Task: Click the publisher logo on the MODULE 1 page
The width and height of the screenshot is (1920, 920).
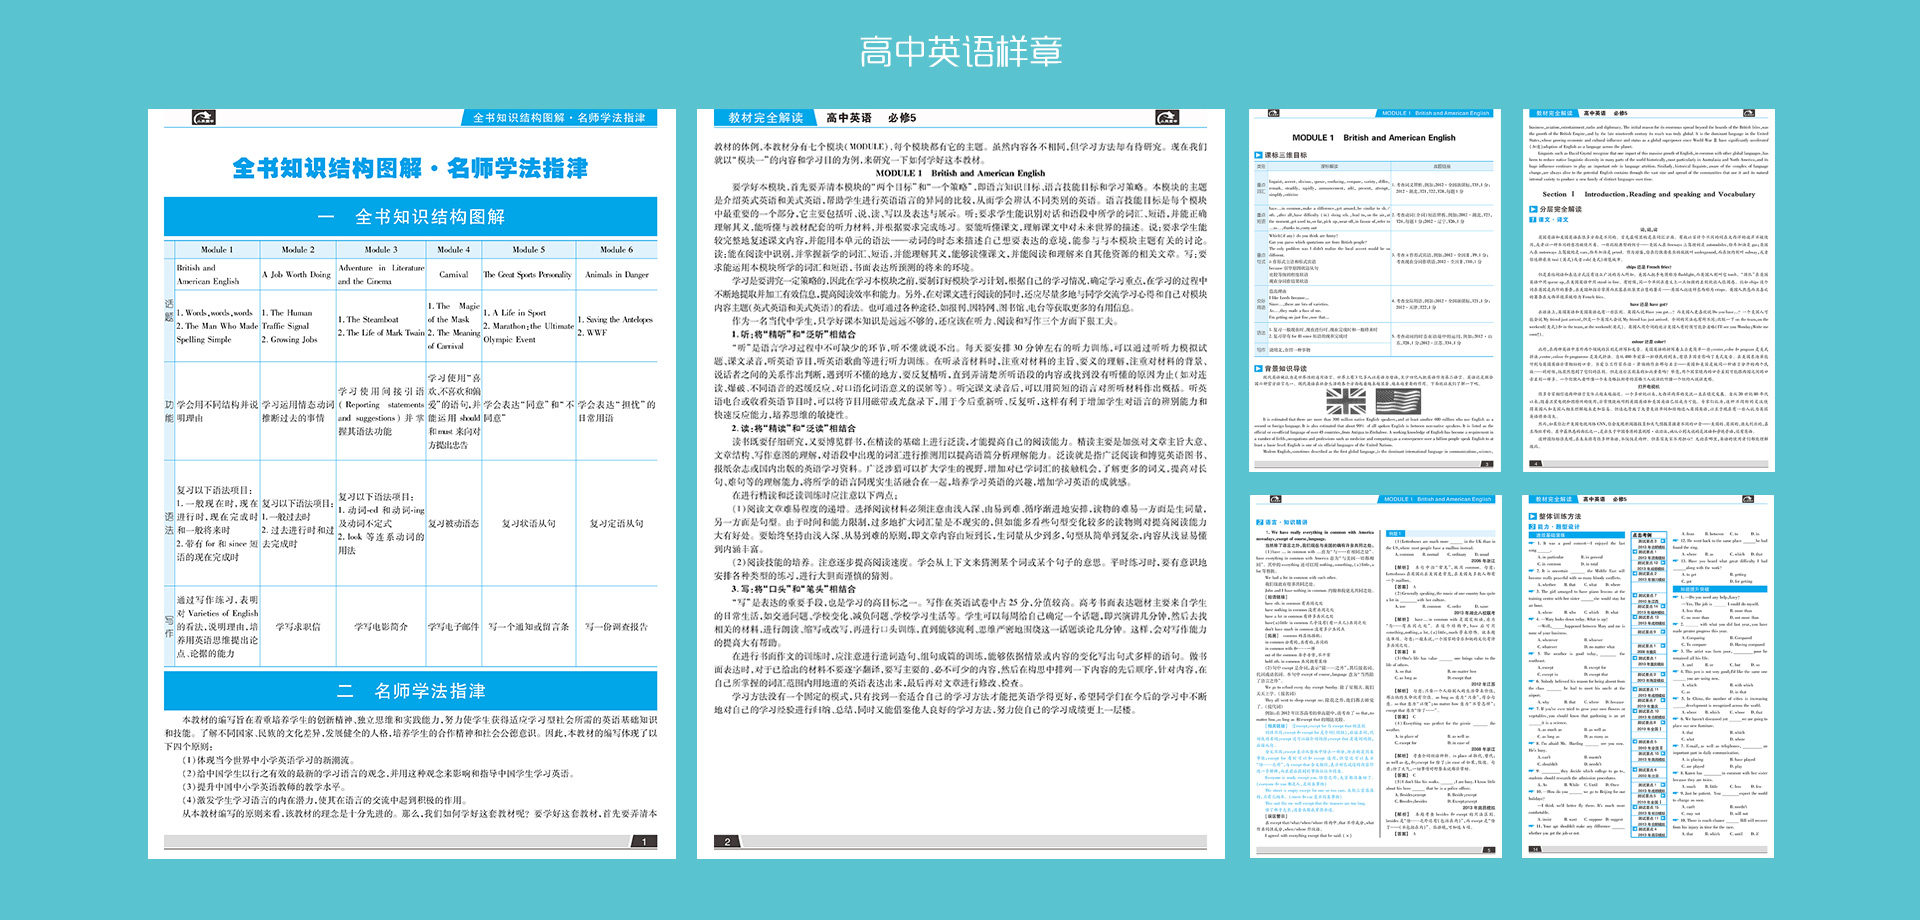Action: pos(1274,114)
